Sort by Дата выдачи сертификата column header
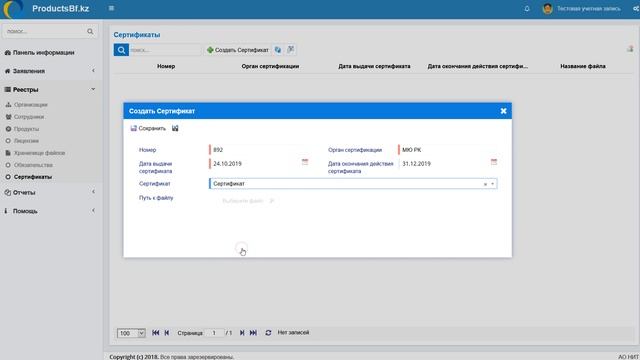 374,66
